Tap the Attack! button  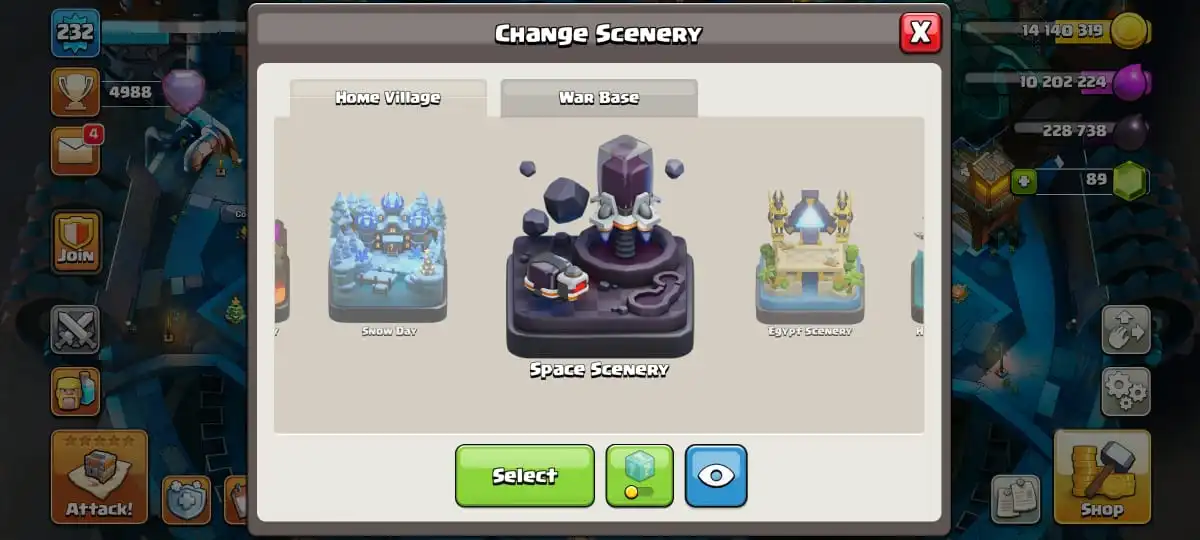[99, 477]
